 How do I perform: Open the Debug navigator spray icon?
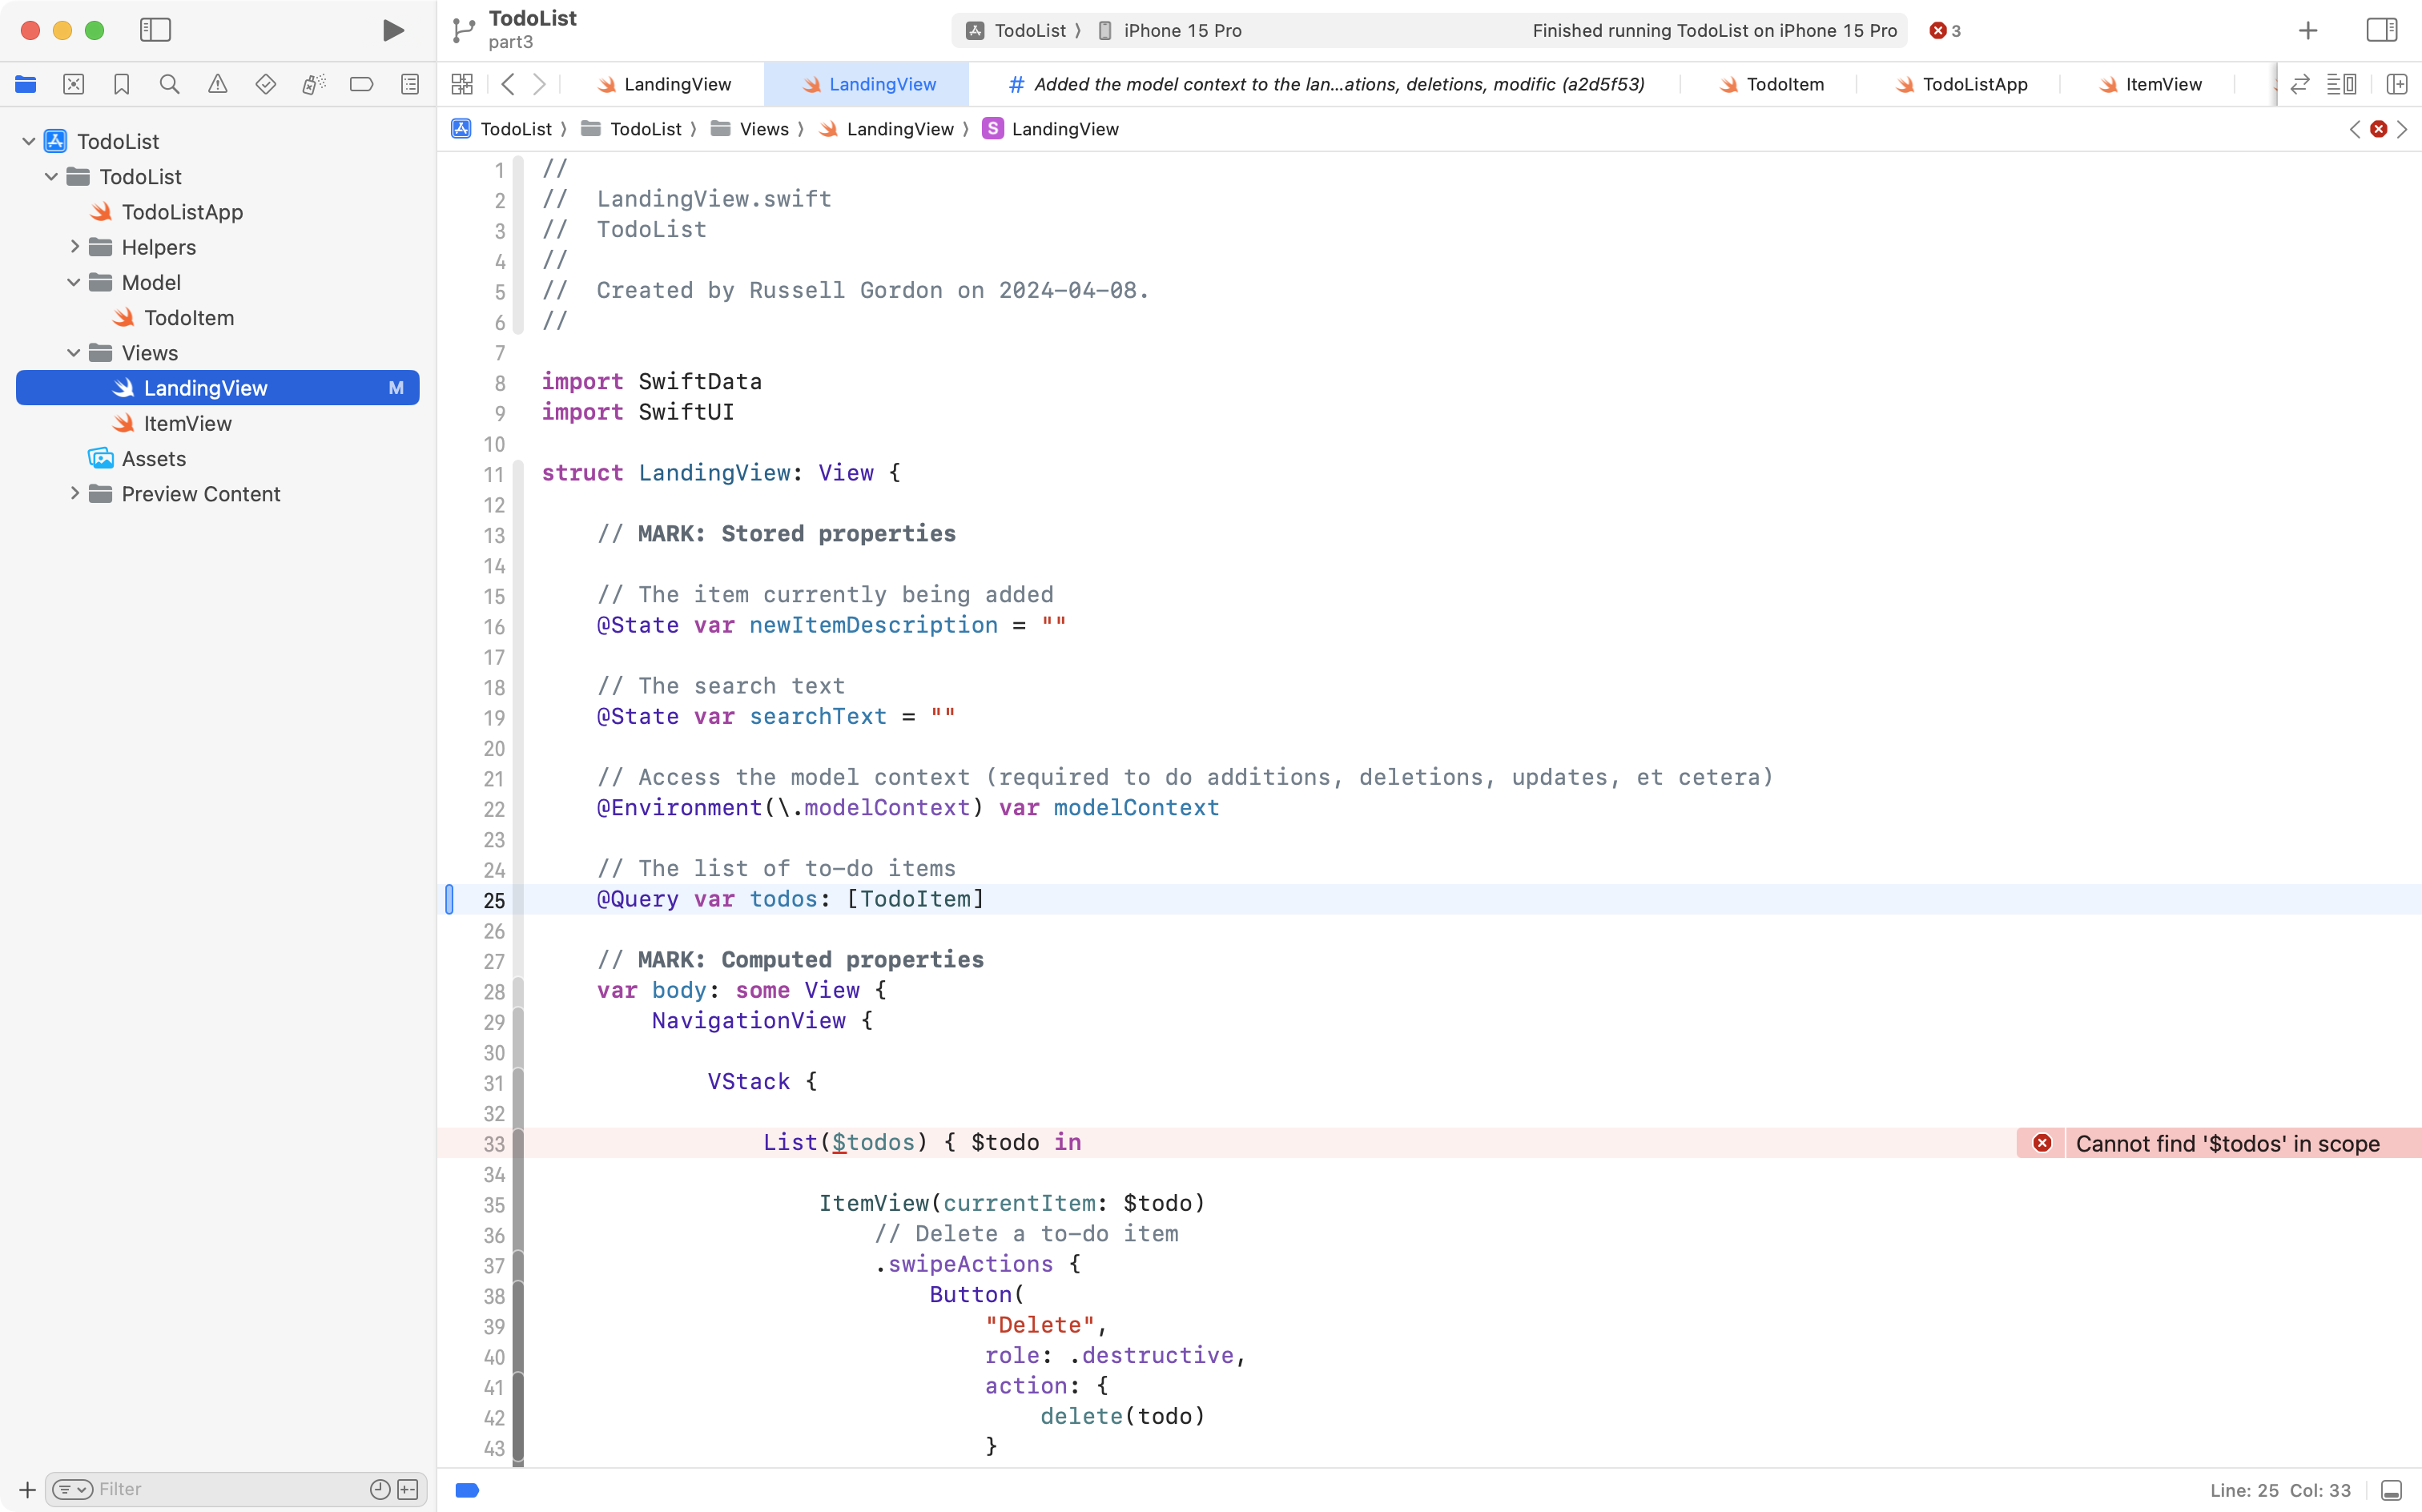tap(314, 84)
